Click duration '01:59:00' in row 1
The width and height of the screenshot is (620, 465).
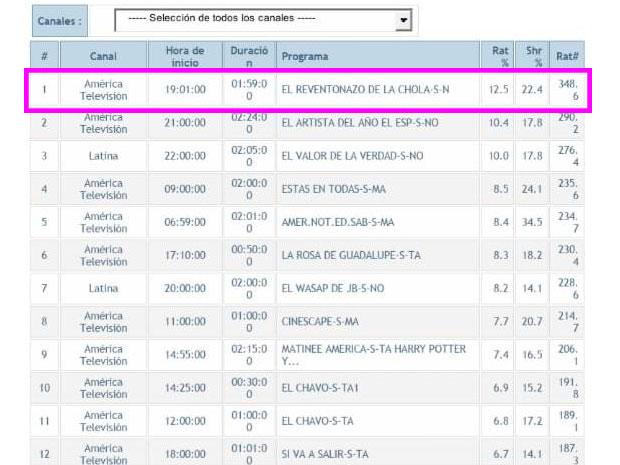point(249,90)
